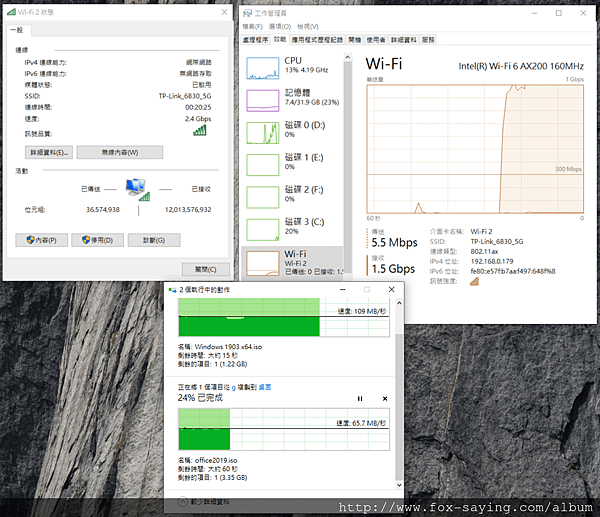Switch to the 效能 tab

point(280,39)
